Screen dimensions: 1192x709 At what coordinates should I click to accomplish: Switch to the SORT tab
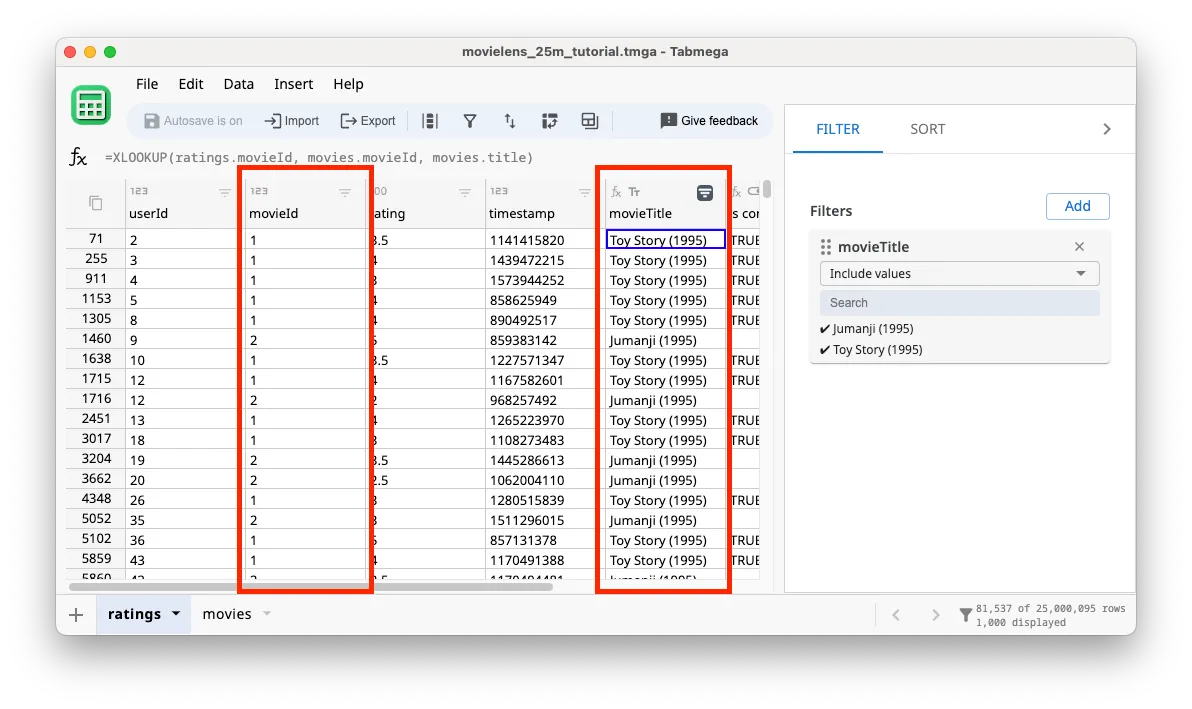pos(927,129)
